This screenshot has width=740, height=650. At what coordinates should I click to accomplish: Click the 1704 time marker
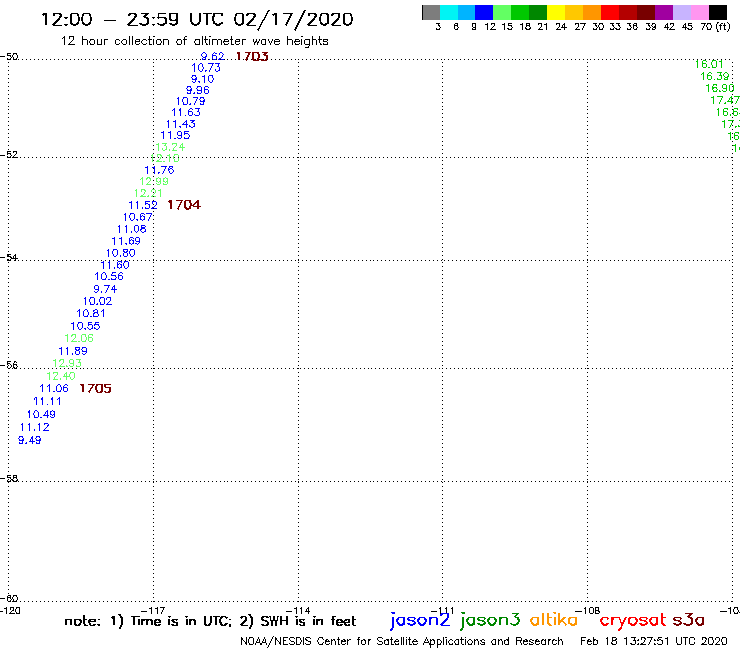pyautogui.click(x=184, y=205)
